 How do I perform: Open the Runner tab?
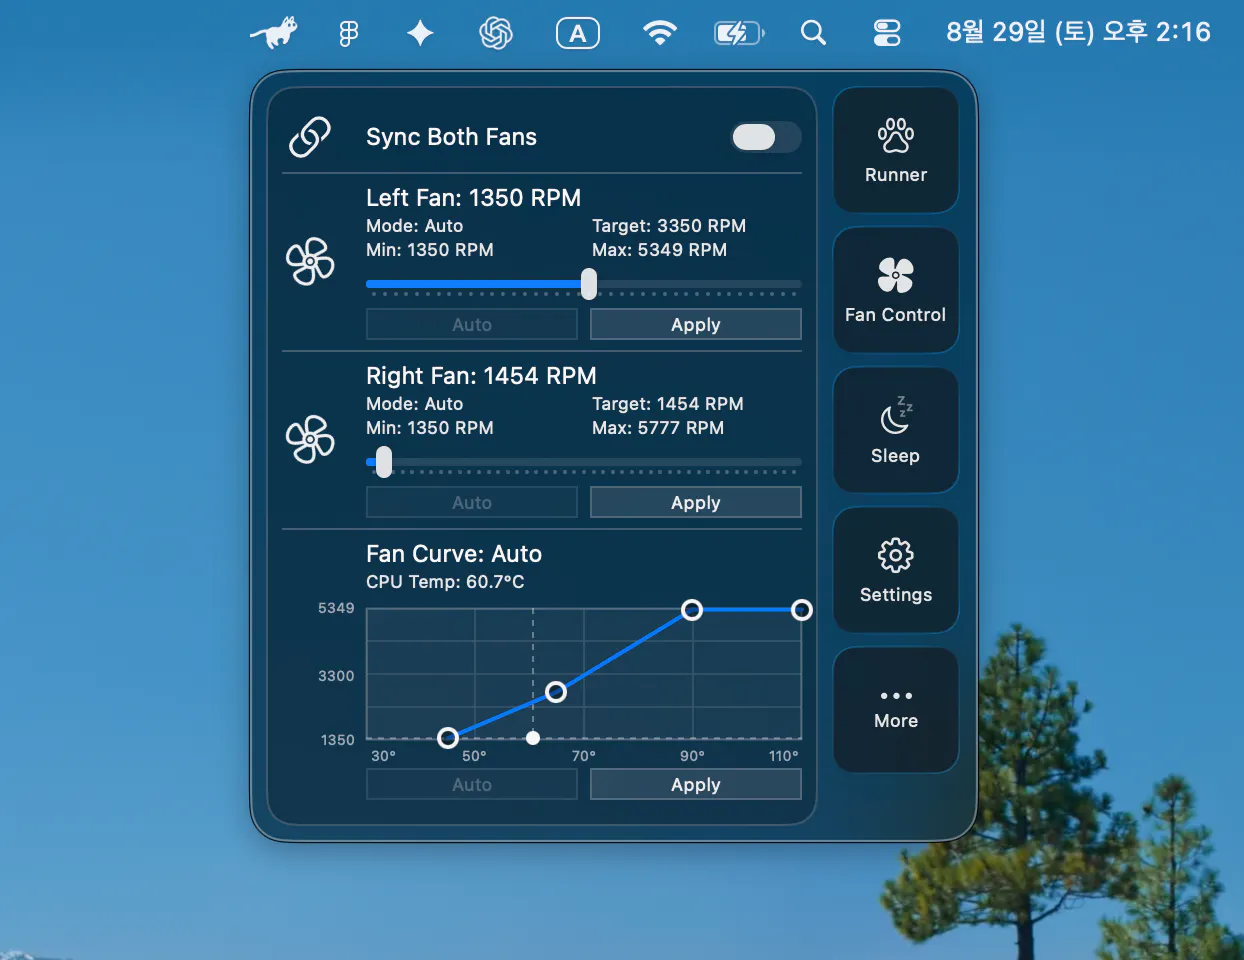[x=896, y=150]
